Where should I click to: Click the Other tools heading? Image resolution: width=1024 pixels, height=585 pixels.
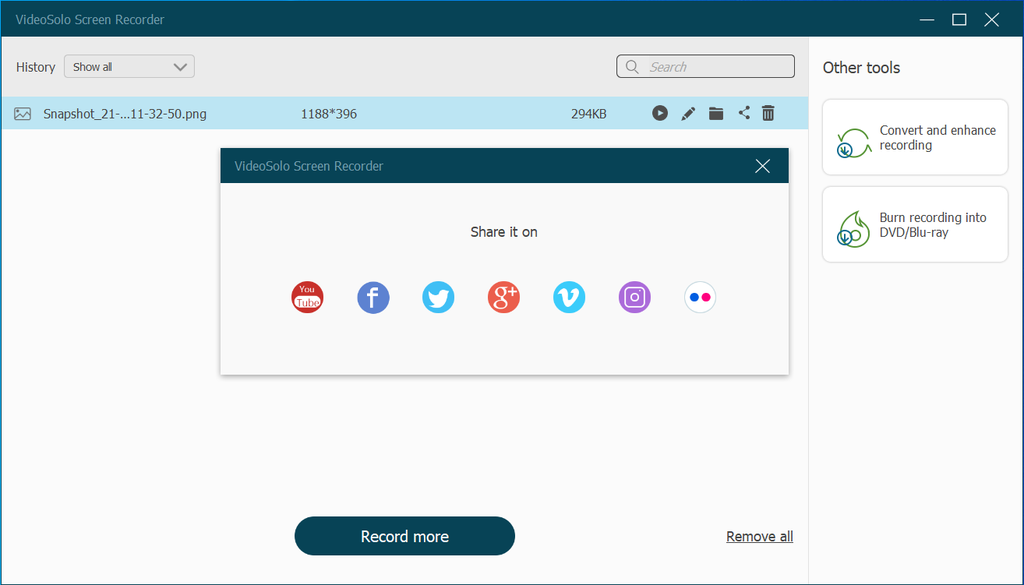click(x=861, y=67)
